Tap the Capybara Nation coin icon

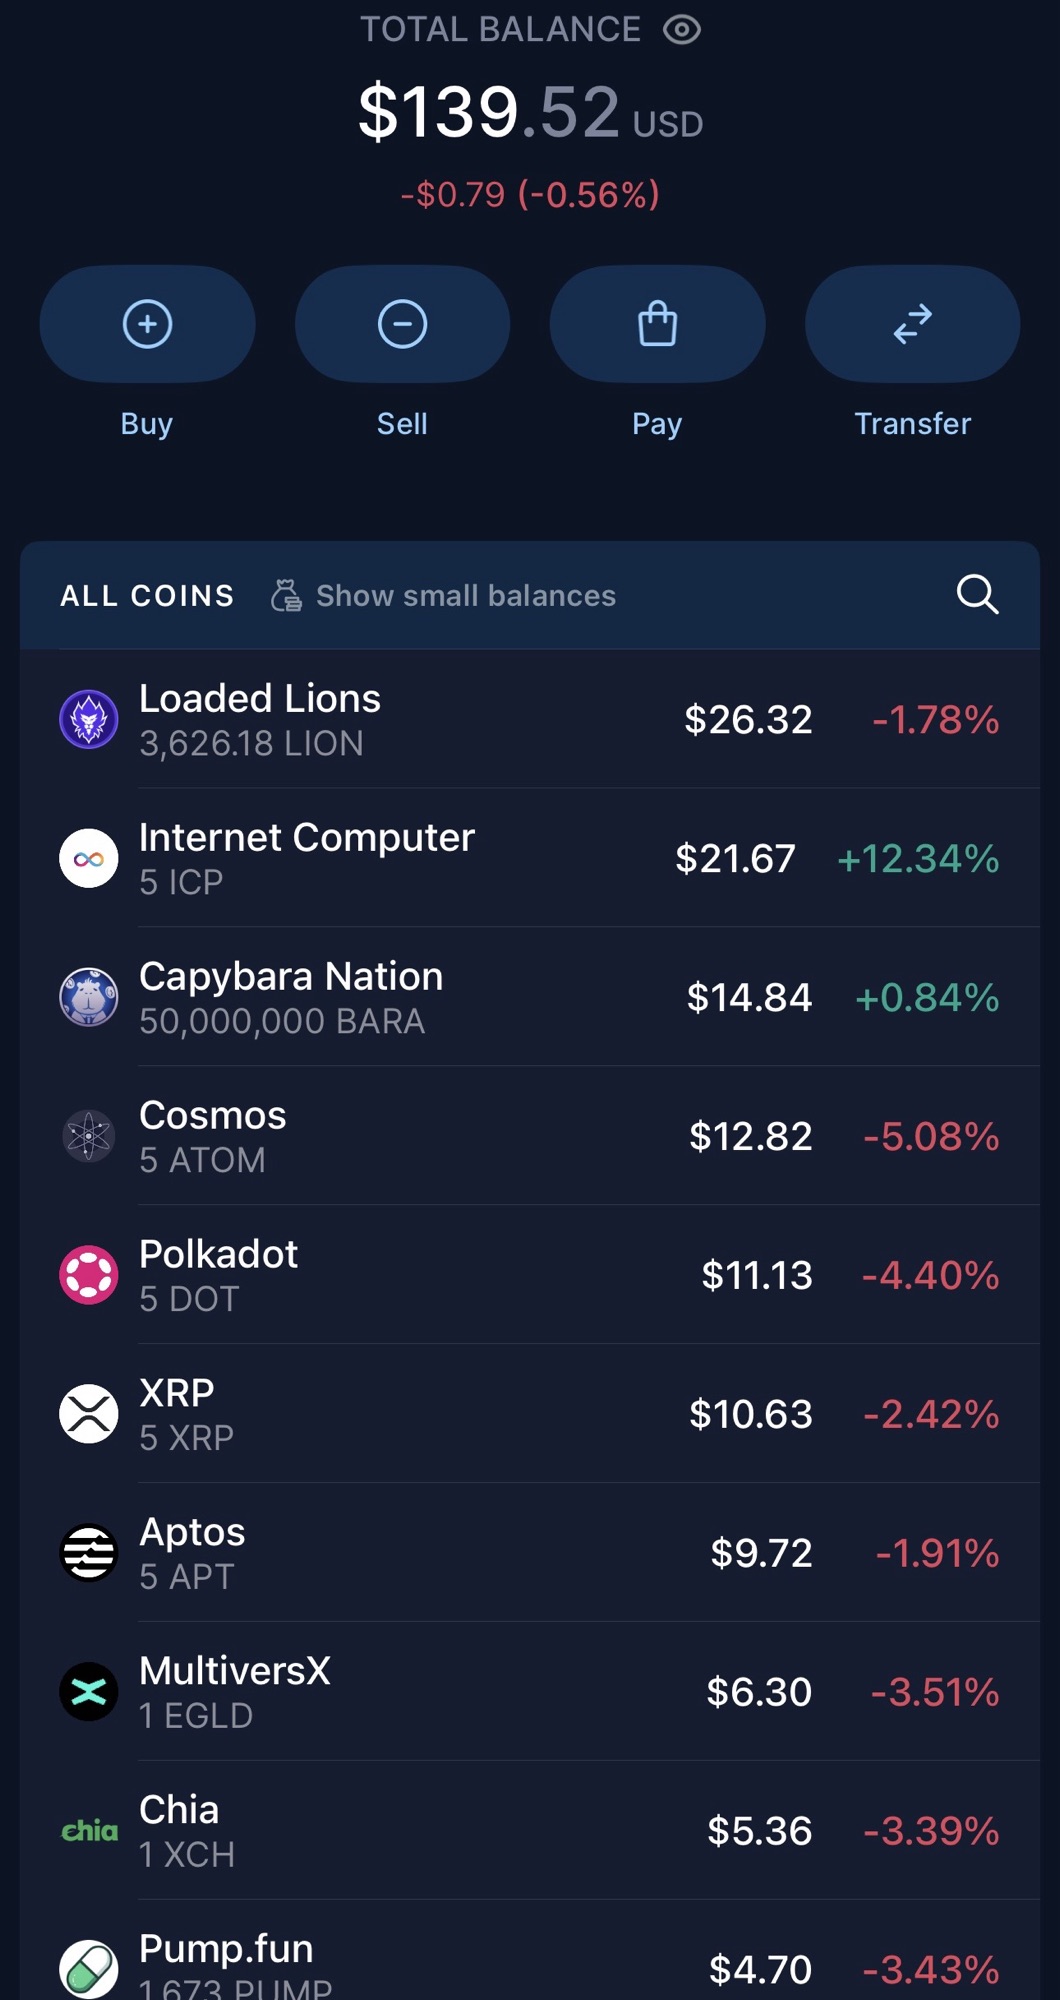pos(89,997)
